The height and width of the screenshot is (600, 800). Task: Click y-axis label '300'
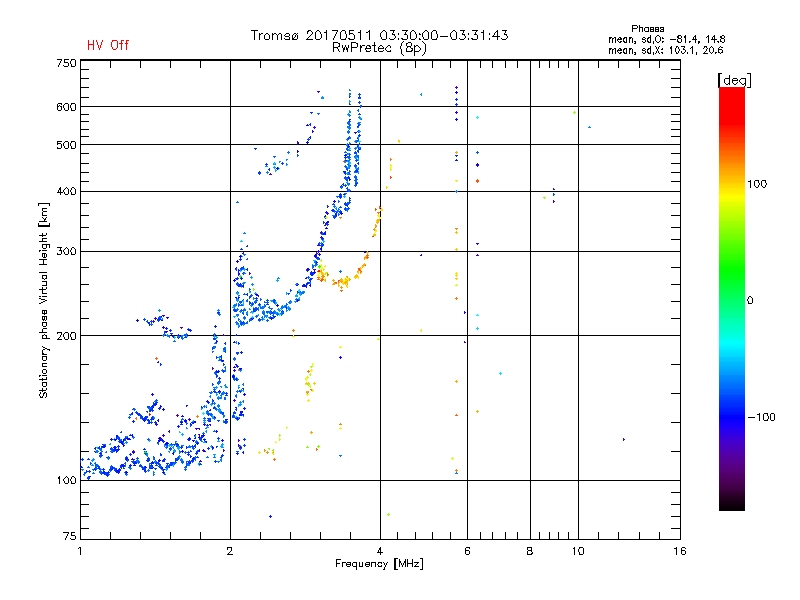point(66,252)
